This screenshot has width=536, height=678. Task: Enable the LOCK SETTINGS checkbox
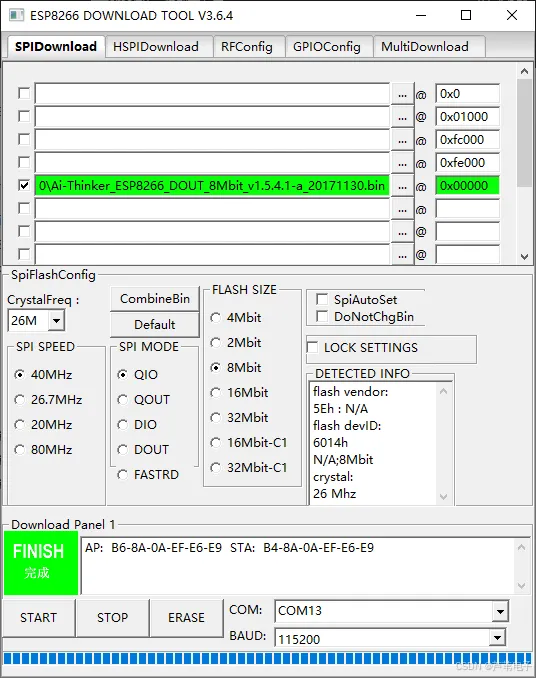[313, 347]
